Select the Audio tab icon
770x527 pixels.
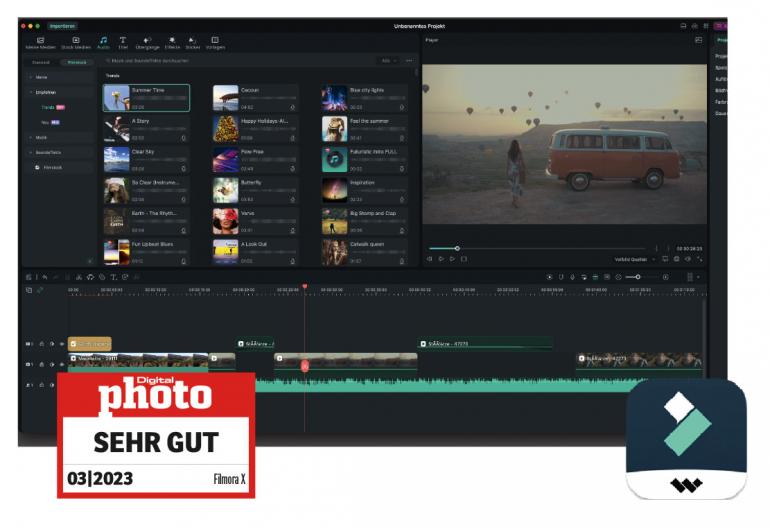click(x=103, y=40)
